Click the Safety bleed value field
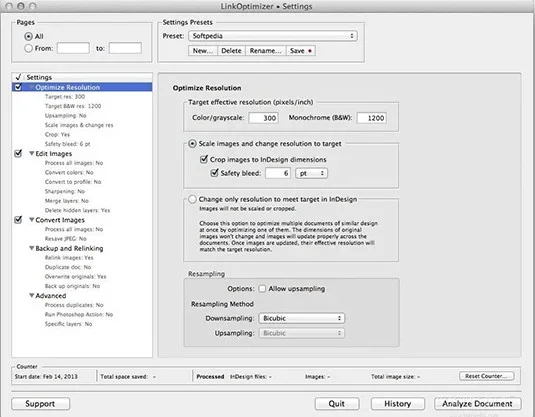535x417 pixels. coord(278,173)
